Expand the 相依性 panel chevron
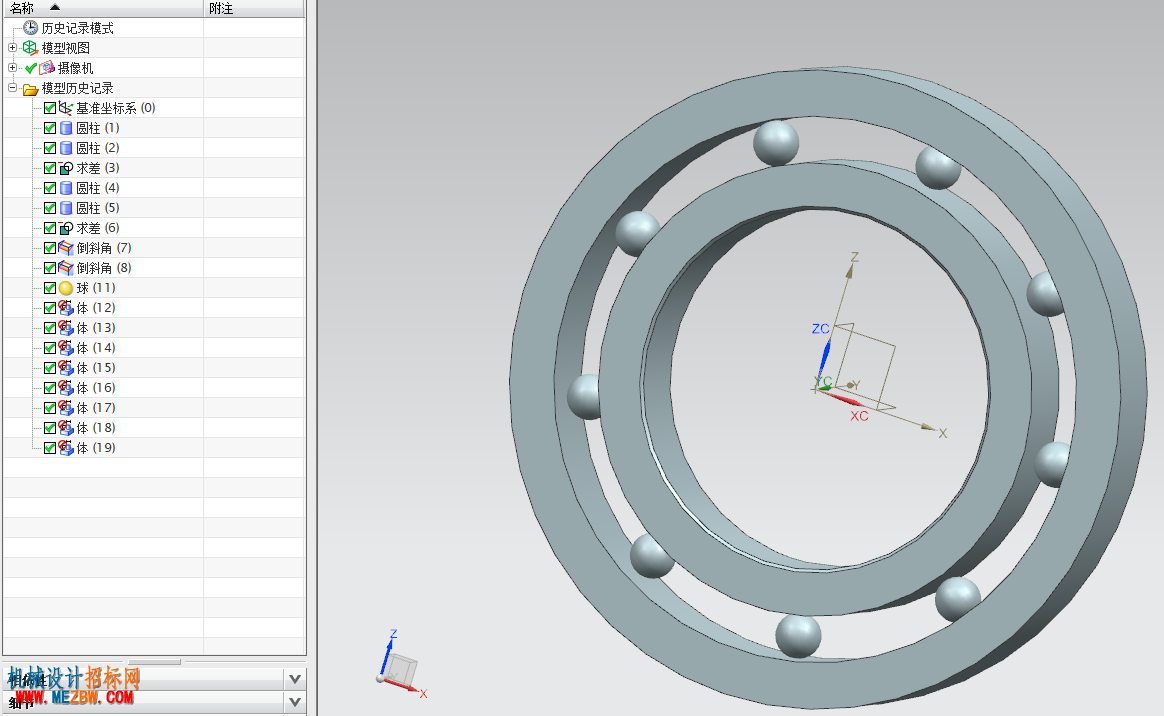The width and height of the screenshot is (1164, 716). point(295,679)
